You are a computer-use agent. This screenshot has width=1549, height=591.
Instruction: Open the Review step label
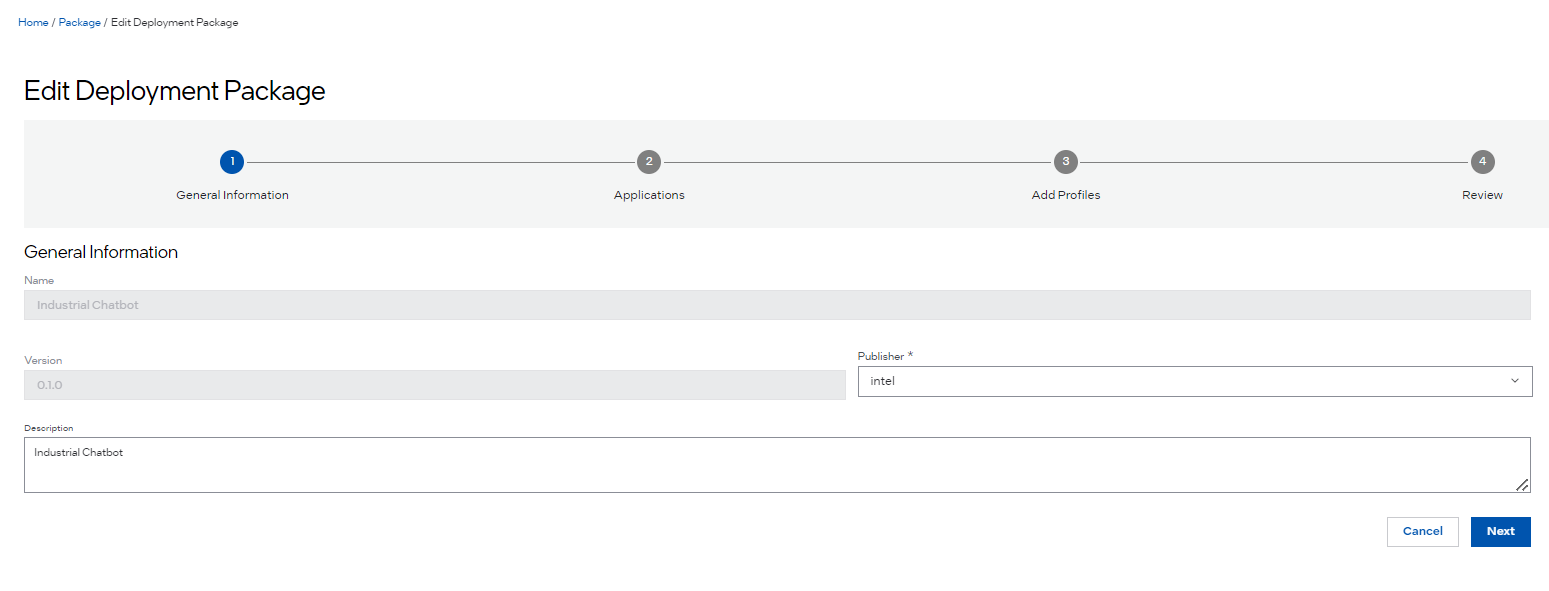coord(1482,195)
